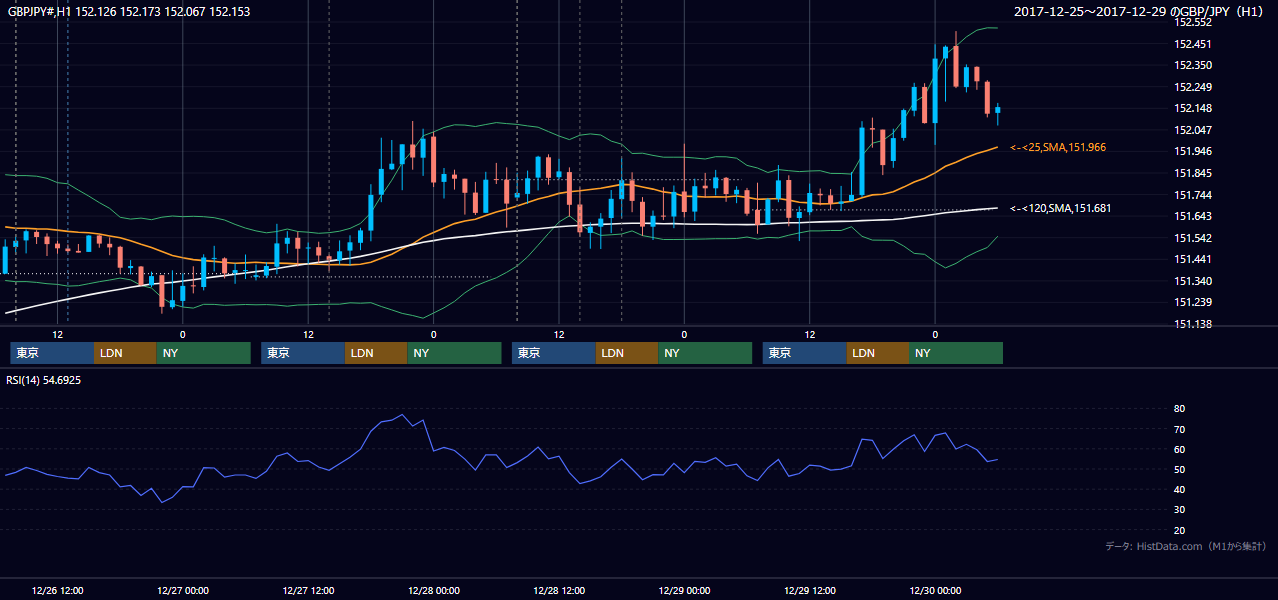
Task: Click price axis value 151.946
Action: point(1193,151)
